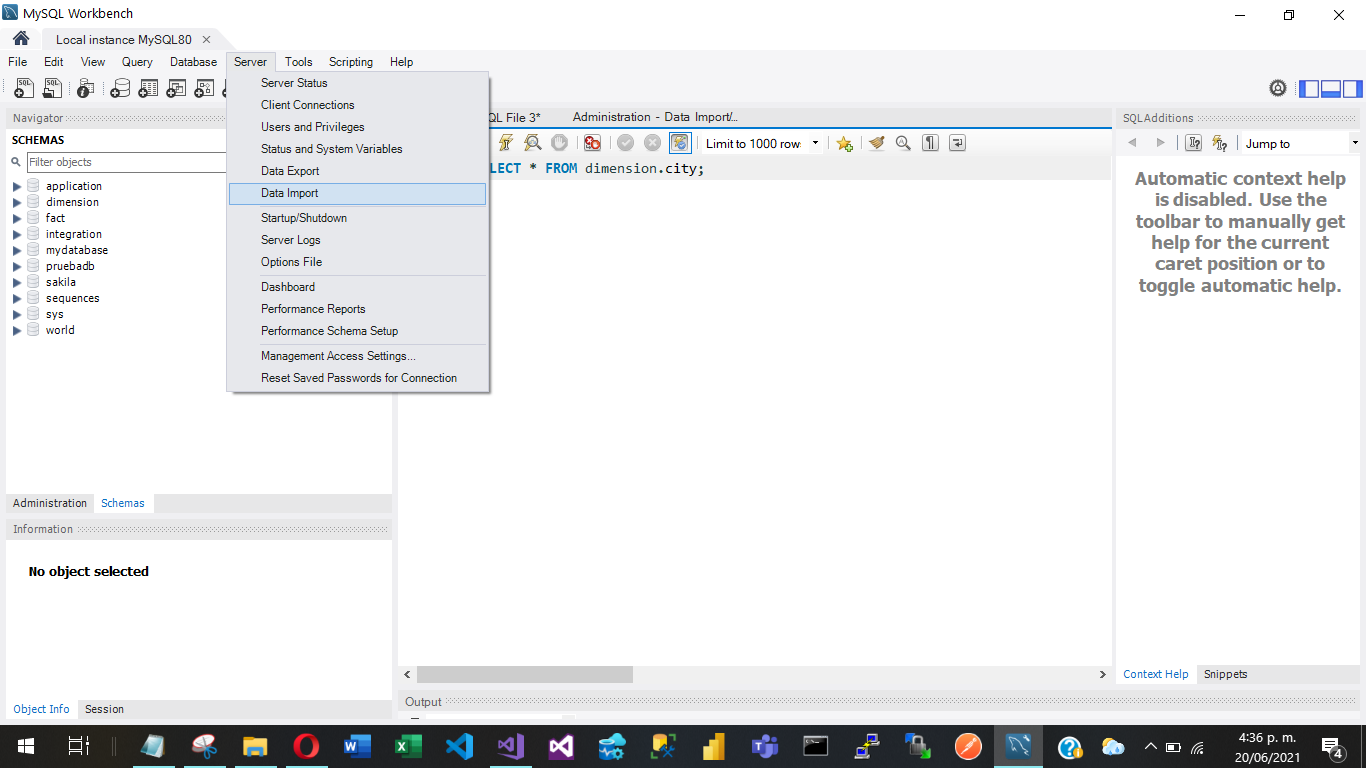The image size is (1366, 768).
Task: Select Data Import from Server menu
Action: [x=290, y=193]
